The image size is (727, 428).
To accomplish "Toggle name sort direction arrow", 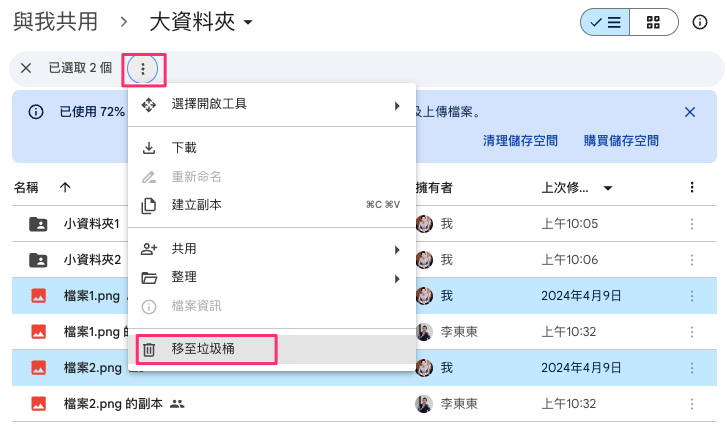I will pyautogui.click(x=65, y=187).
